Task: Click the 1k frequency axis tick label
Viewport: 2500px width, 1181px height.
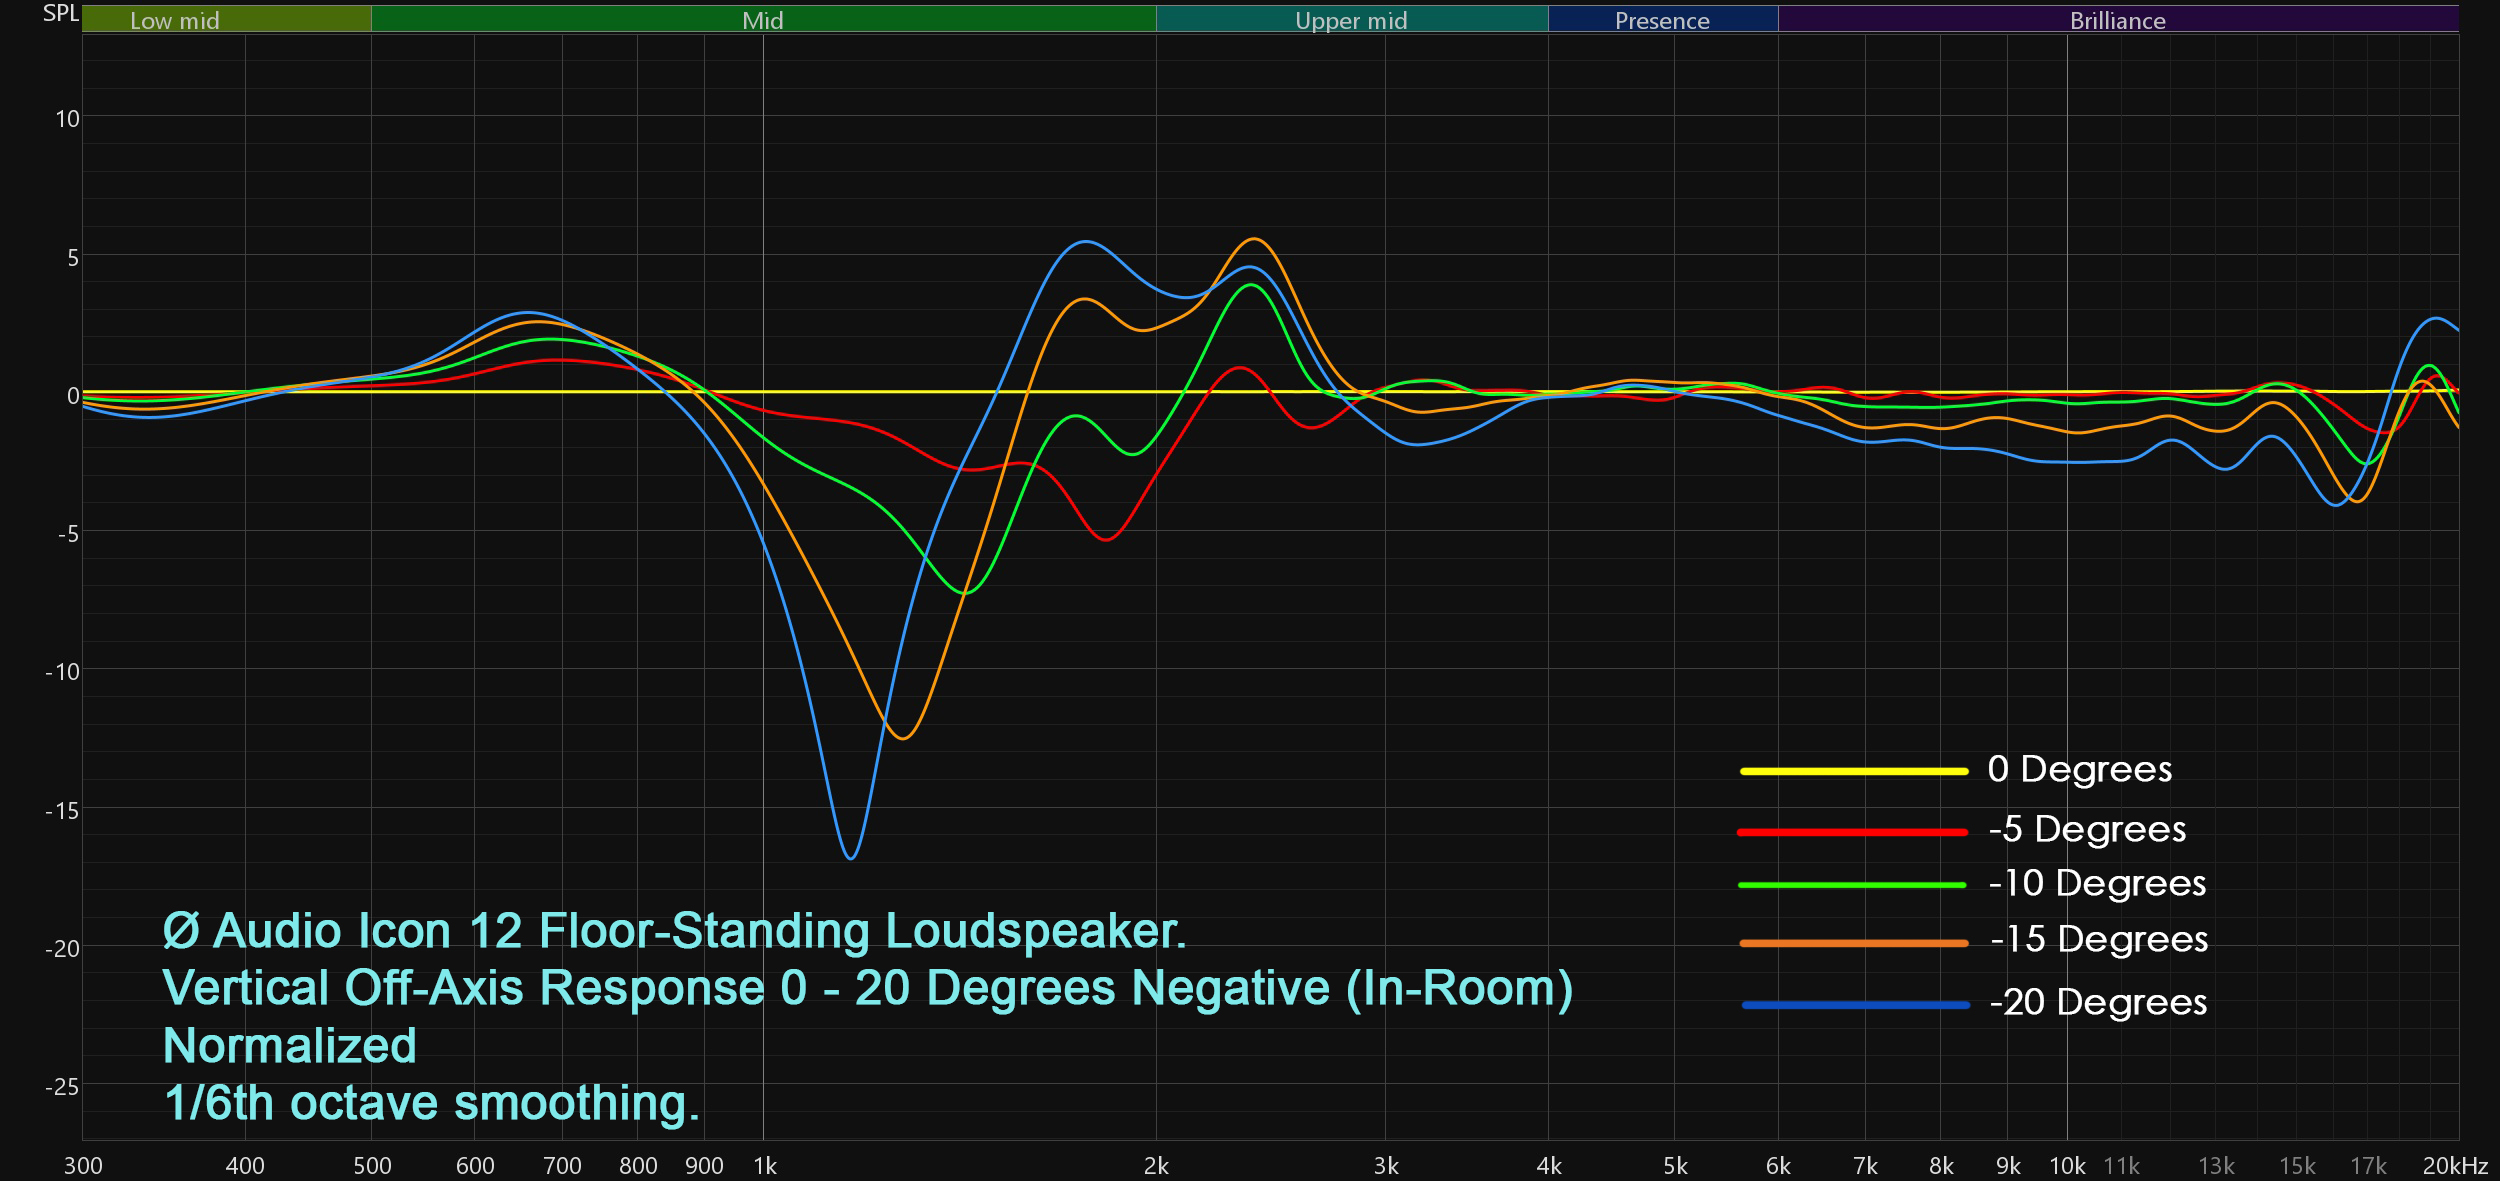Action: point(765,1166)
